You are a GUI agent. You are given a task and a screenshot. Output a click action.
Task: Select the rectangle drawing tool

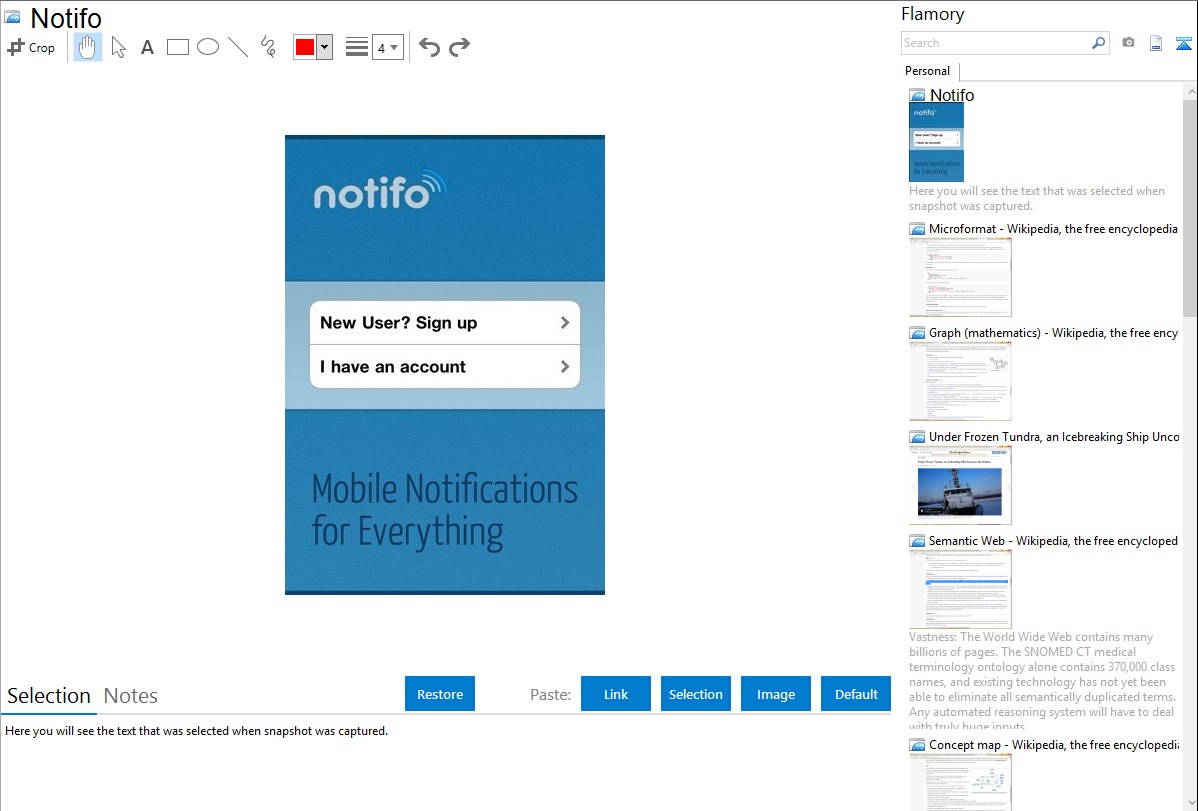coord(177,47)
